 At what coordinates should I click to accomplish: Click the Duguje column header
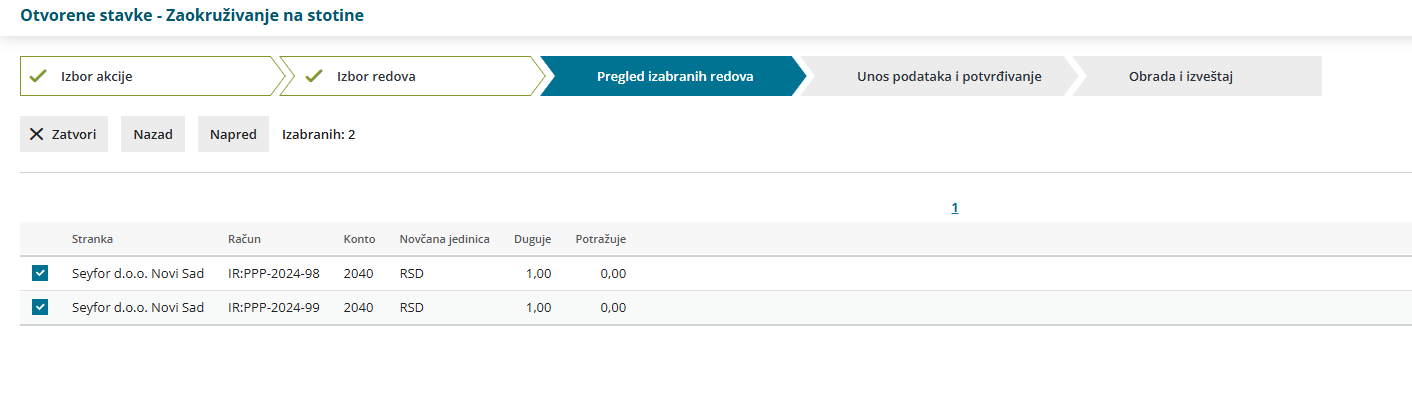532,239
